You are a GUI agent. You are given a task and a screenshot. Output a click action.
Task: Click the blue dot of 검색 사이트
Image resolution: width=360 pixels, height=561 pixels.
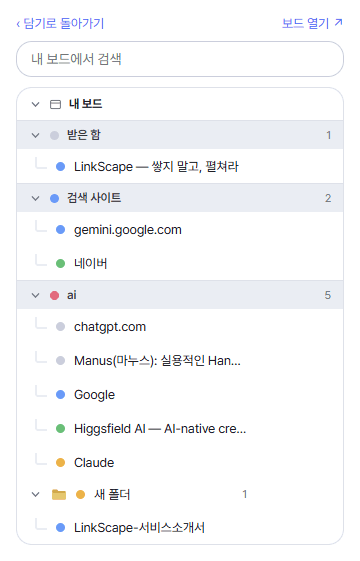(54, 199)
